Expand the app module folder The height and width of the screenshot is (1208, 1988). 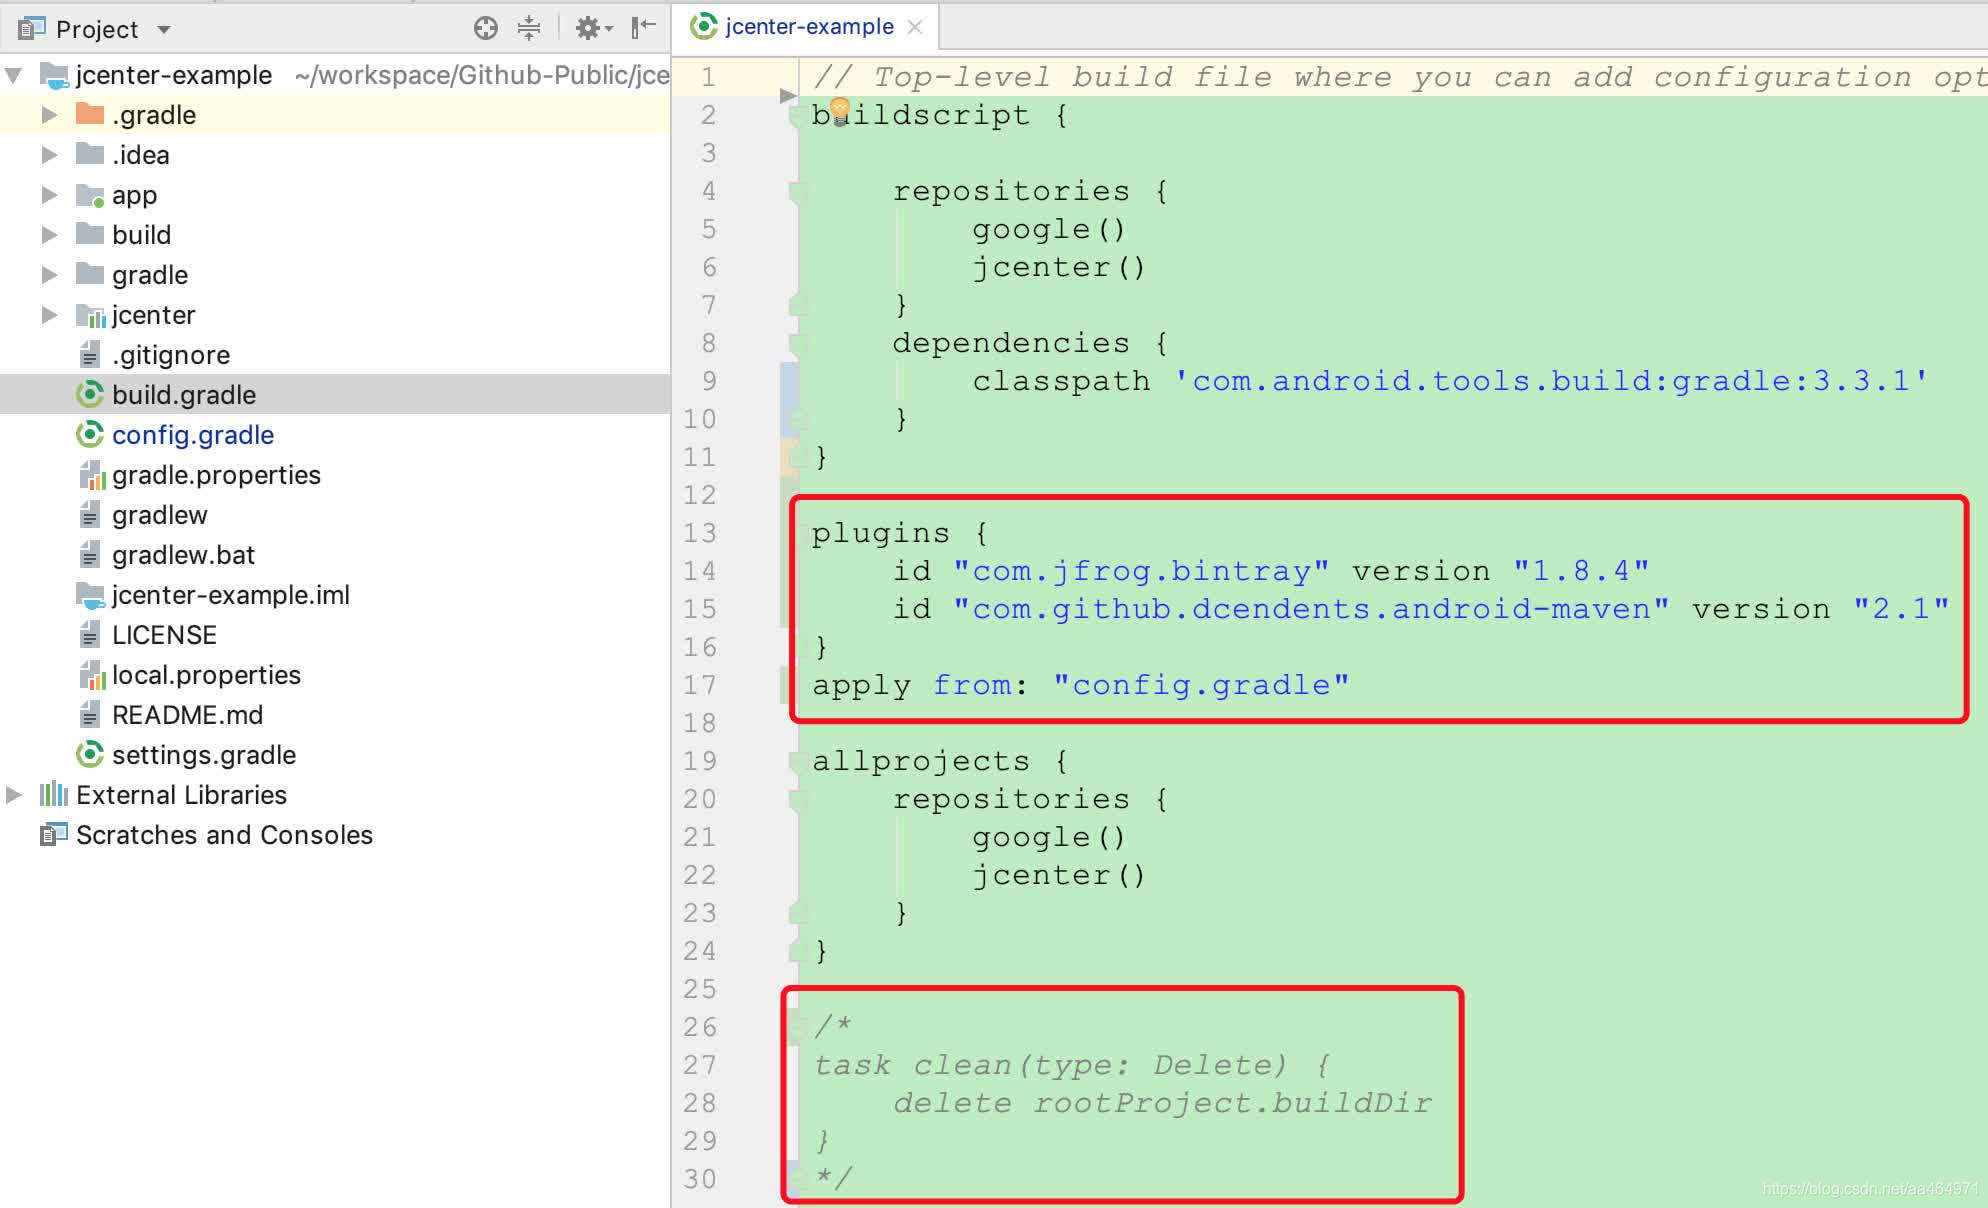[x=49, y=195]
